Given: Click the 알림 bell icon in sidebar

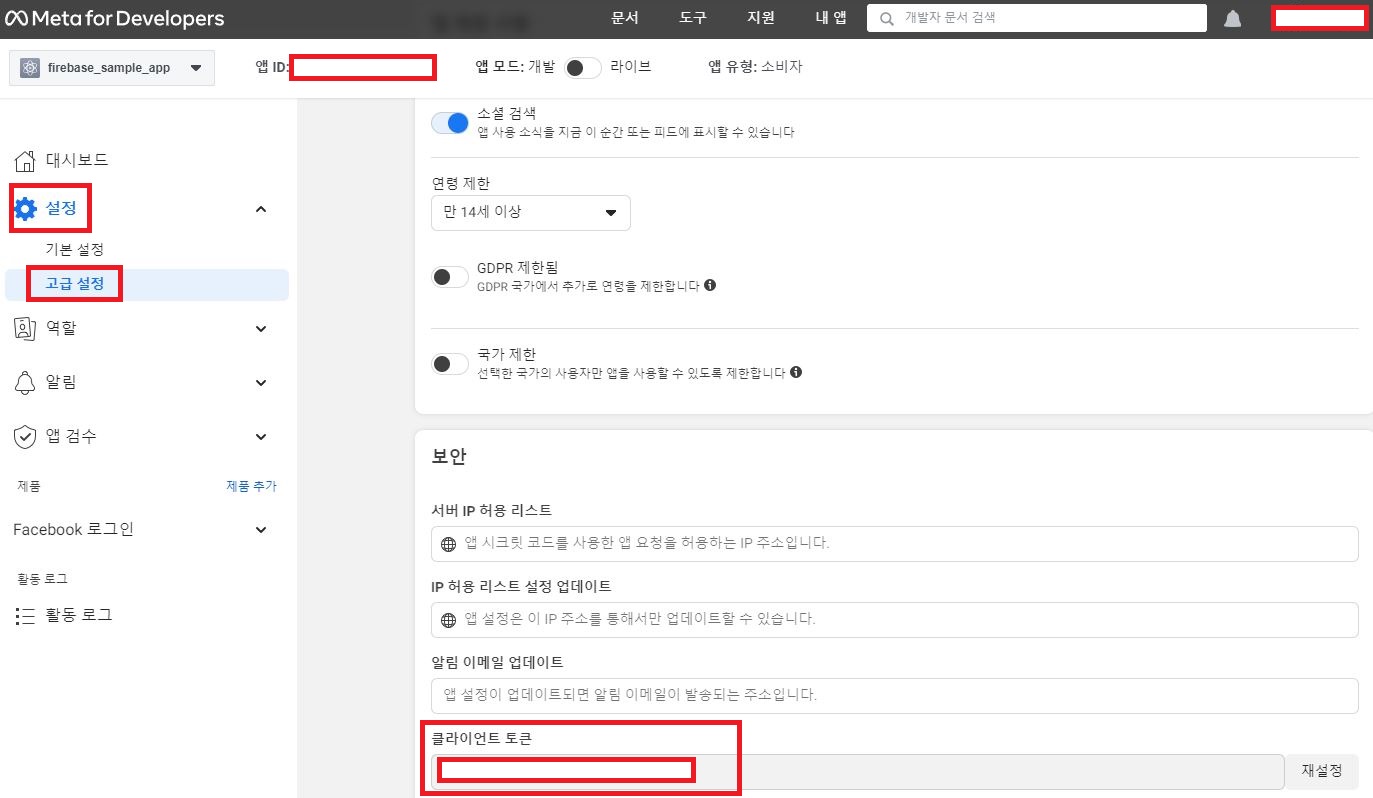Looking at the screenshot, I should [26, 382].
